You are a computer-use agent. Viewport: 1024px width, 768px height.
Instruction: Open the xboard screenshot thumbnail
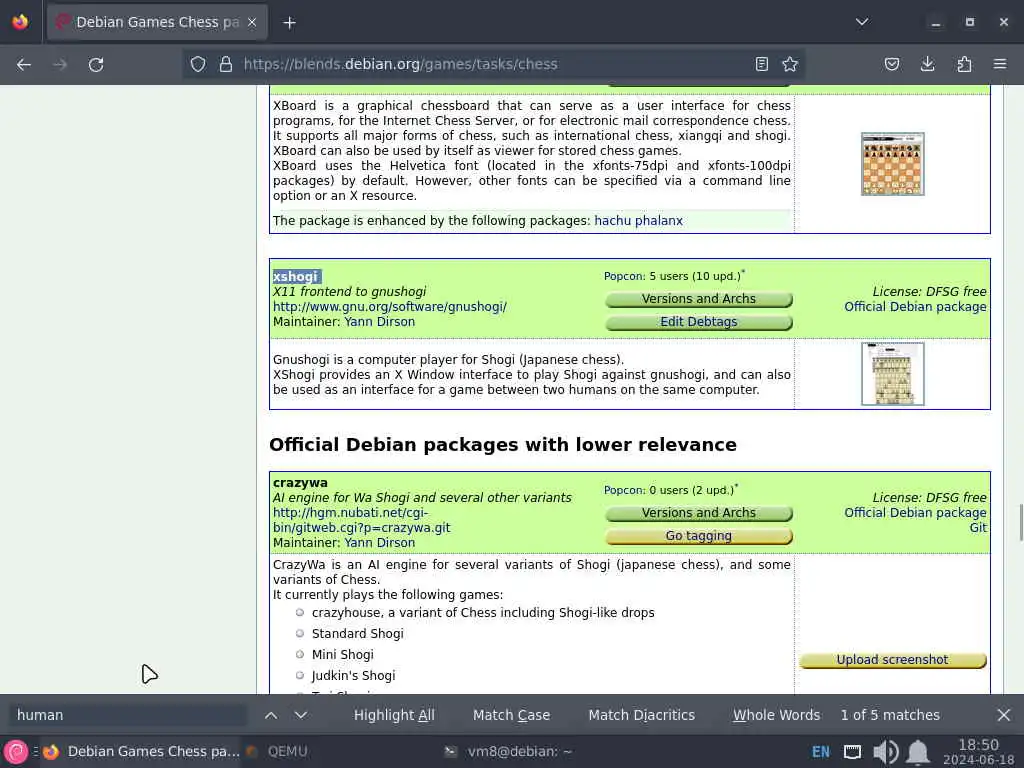tap(893, 164)
